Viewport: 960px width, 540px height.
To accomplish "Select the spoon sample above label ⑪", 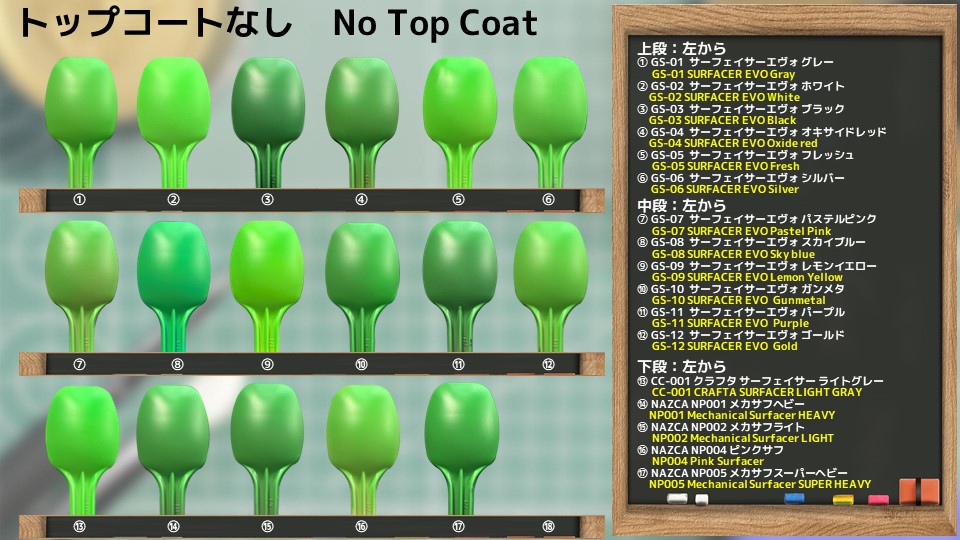I will click(459, 287).
